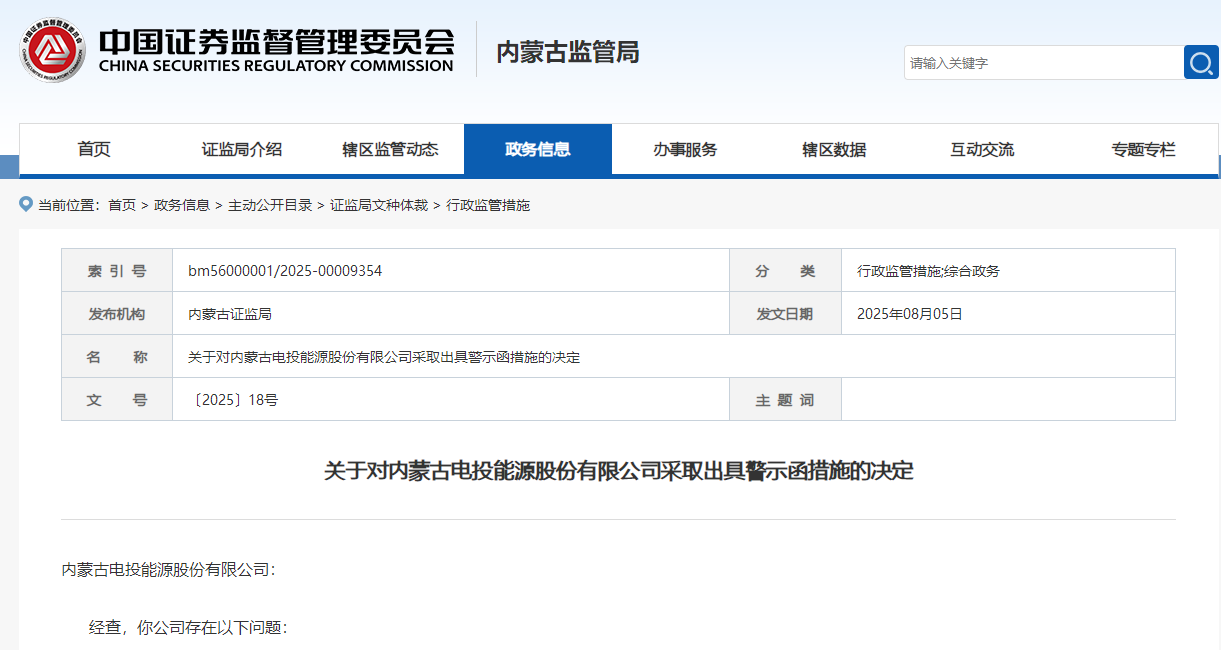
Task: Go to 辖区监管动态 section
Action: click(390, 149)
